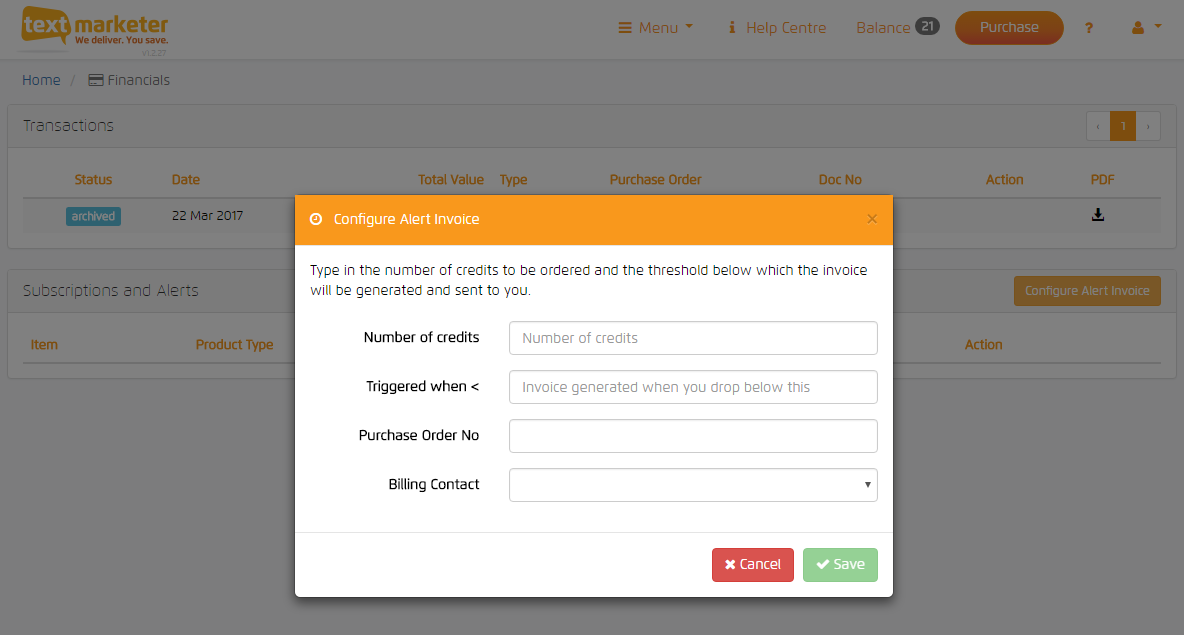Click the previous page arrow in Transactions

(x=1098, y=126)
